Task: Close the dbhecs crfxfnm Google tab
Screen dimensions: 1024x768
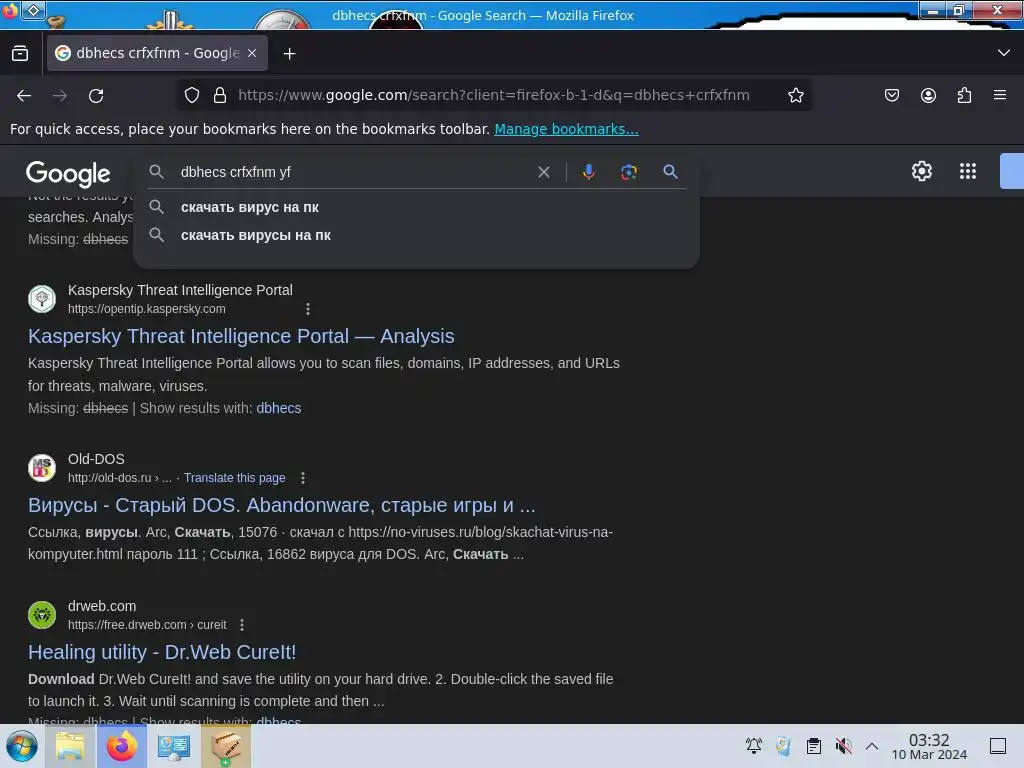Action: coord(252,53)
